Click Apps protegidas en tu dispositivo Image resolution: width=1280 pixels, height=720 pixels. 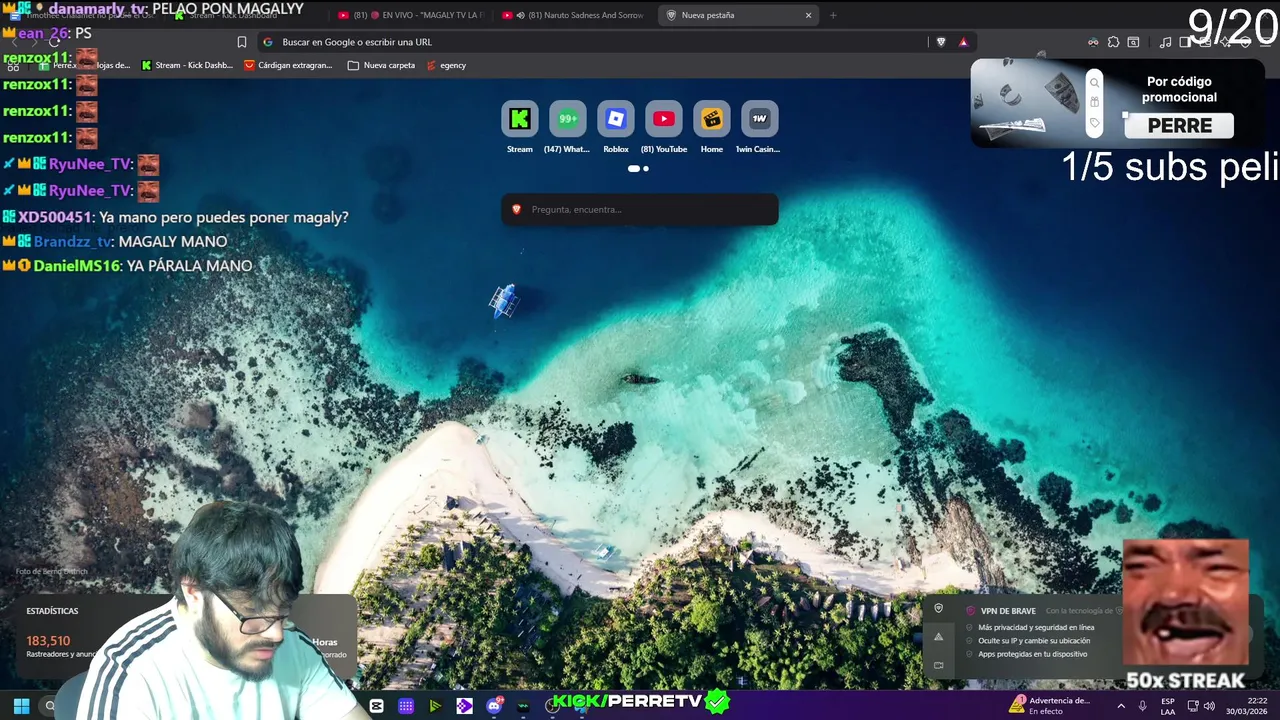click(x=1033, y=654)
